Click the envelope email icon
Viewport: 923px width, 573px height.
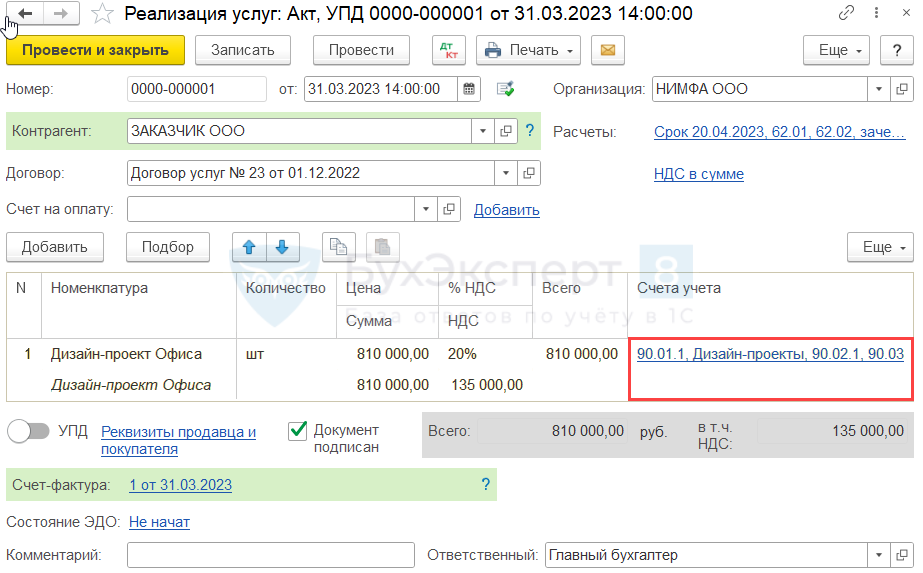click(607, 50)
